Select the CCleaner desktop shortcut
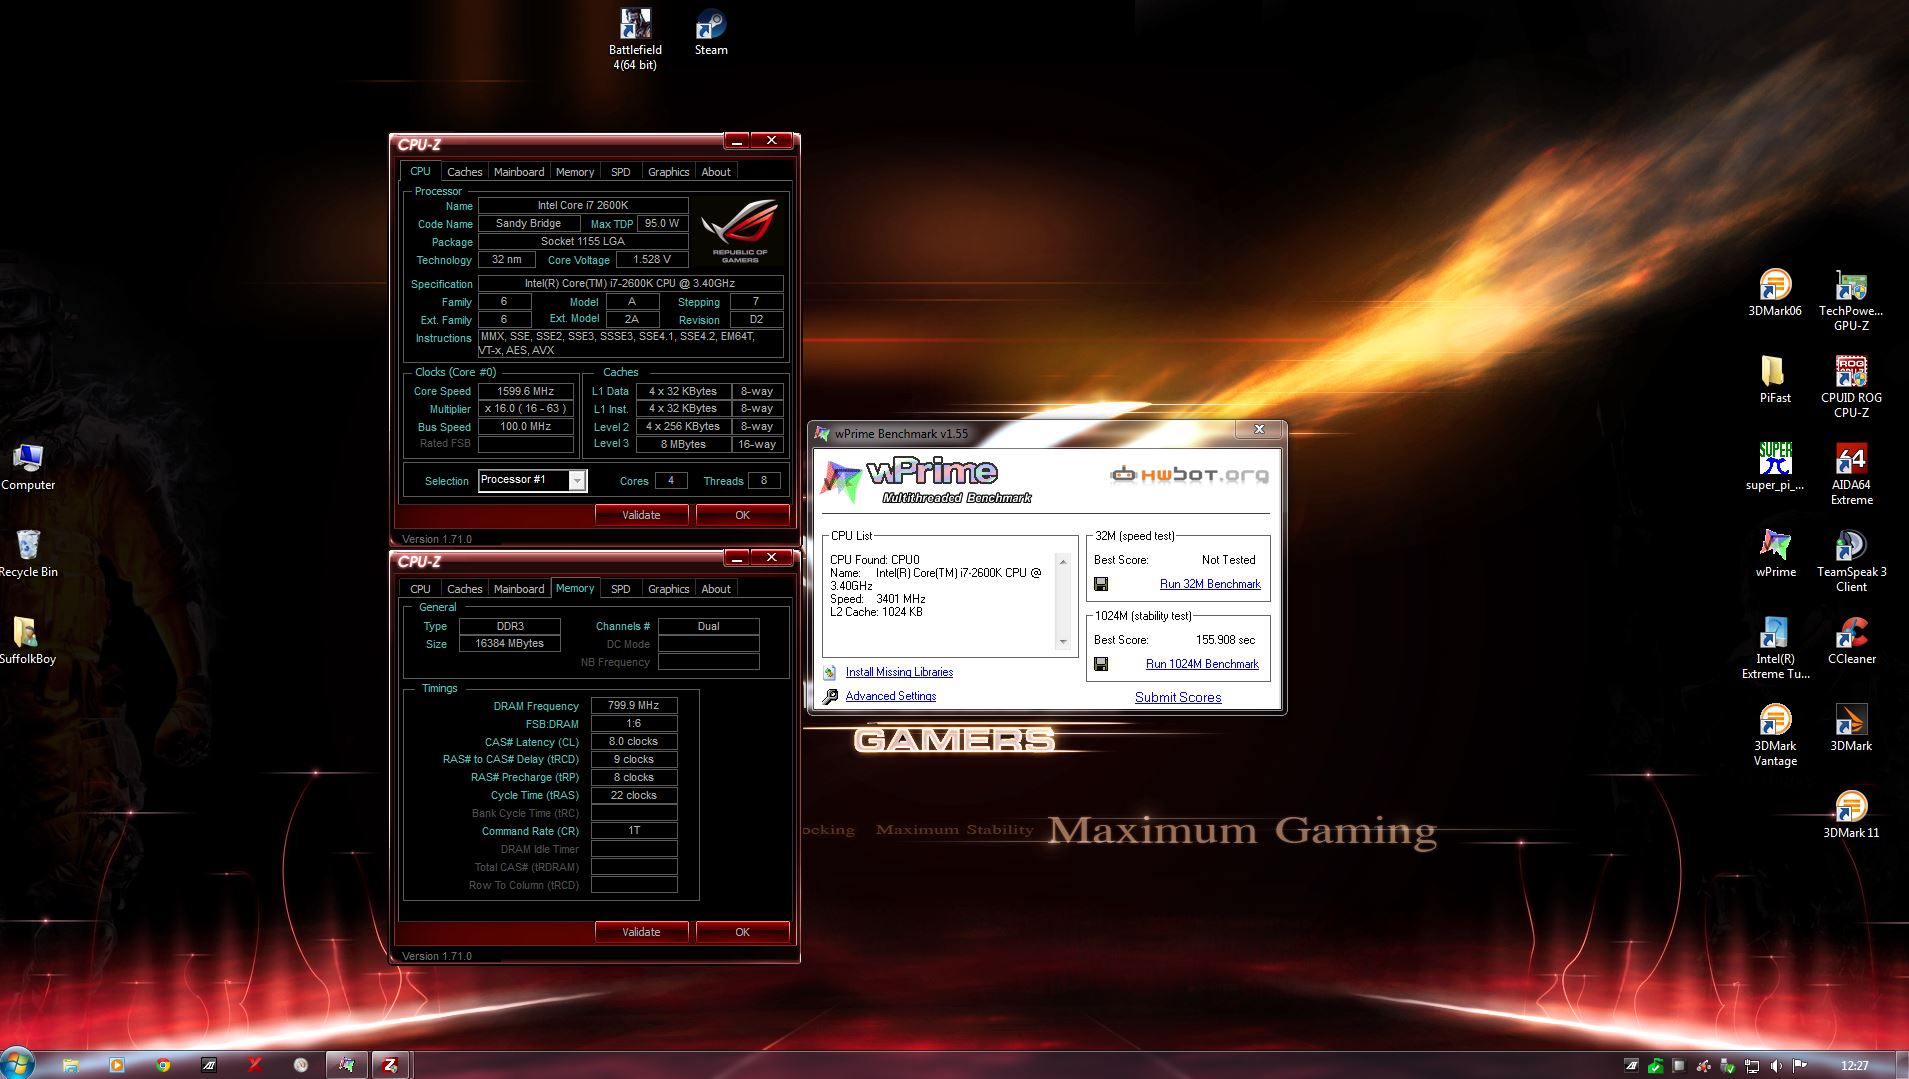 point(1851,641)
